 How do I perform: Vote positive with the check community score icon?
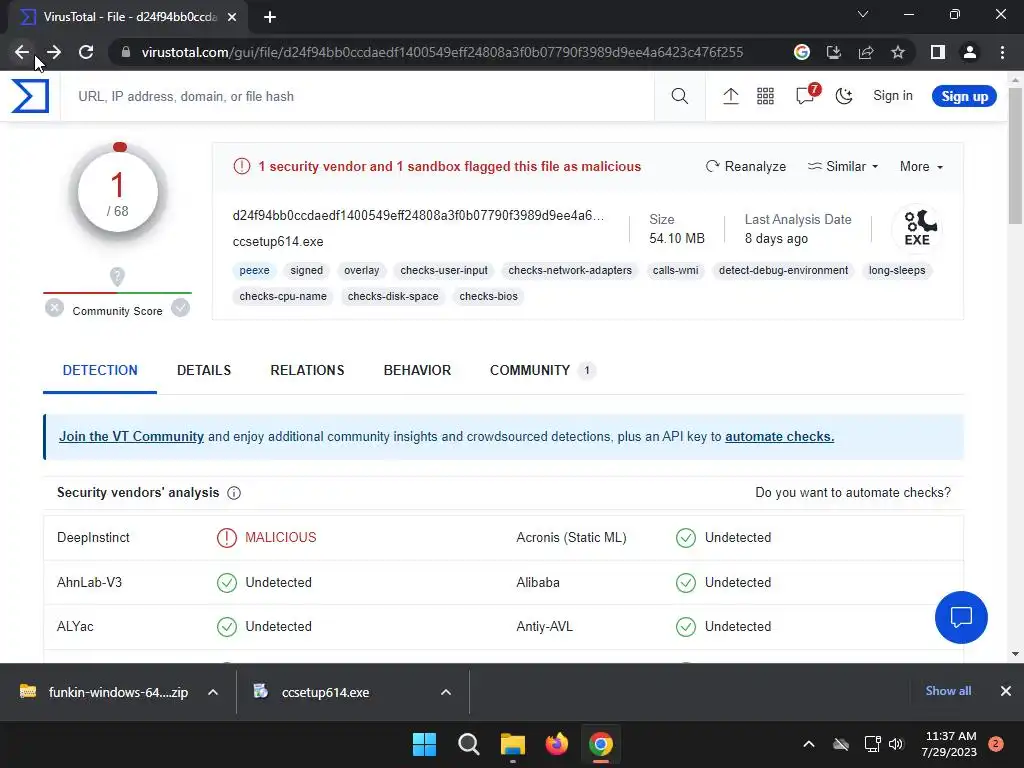(180, 307)
